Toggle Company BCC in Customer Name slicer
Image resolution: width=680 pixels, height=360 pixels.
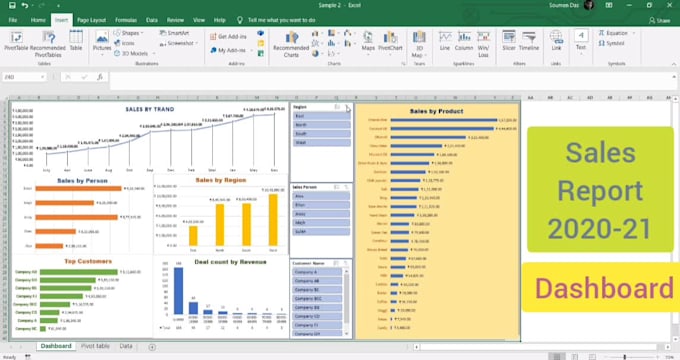coord(317,298)
